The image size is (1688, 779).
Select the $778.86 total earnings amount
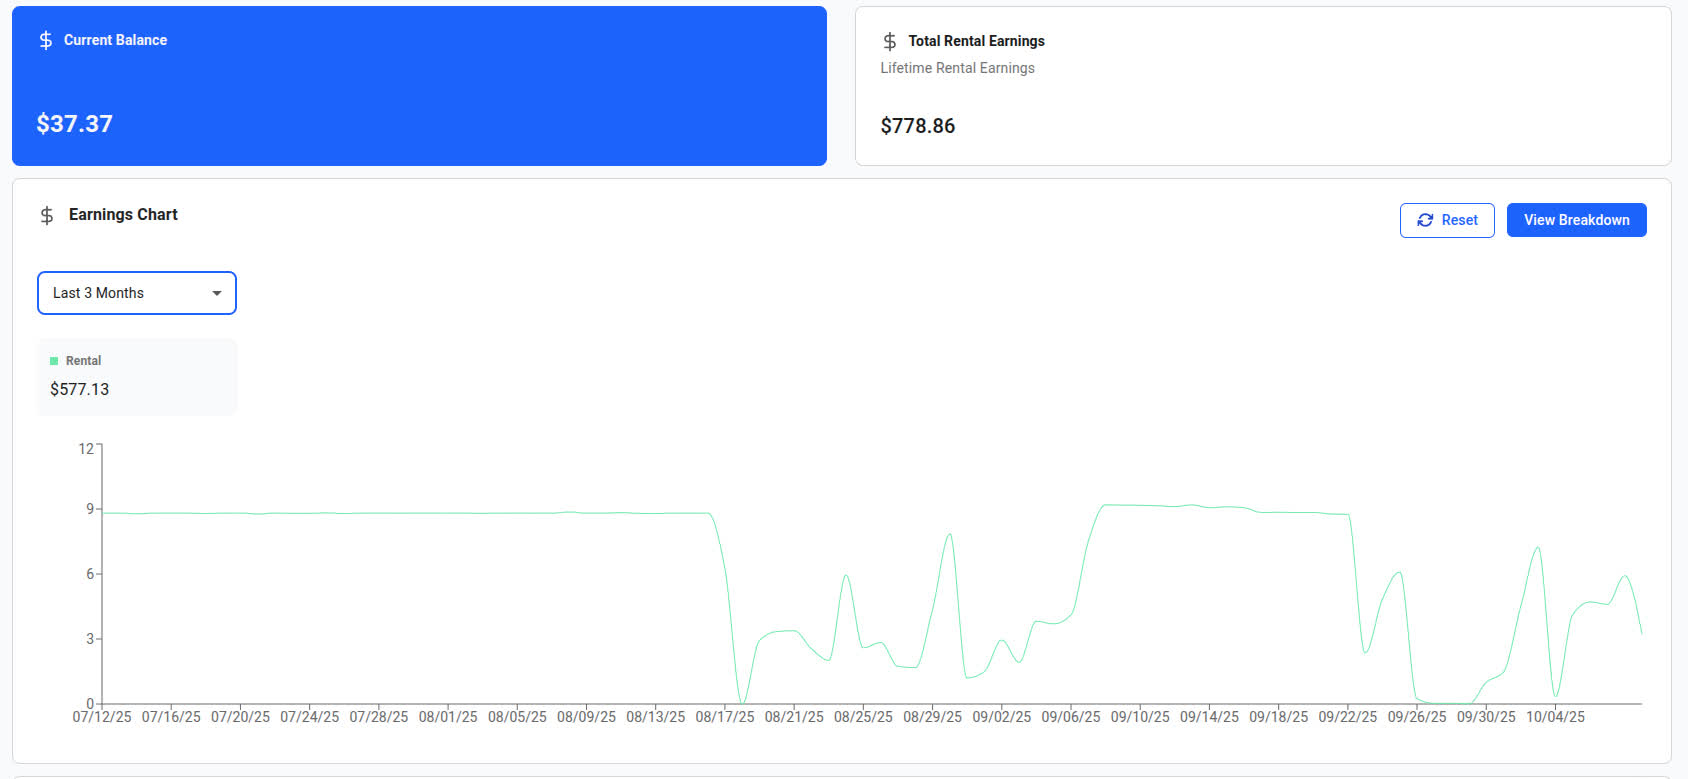(x=917, y=126)
